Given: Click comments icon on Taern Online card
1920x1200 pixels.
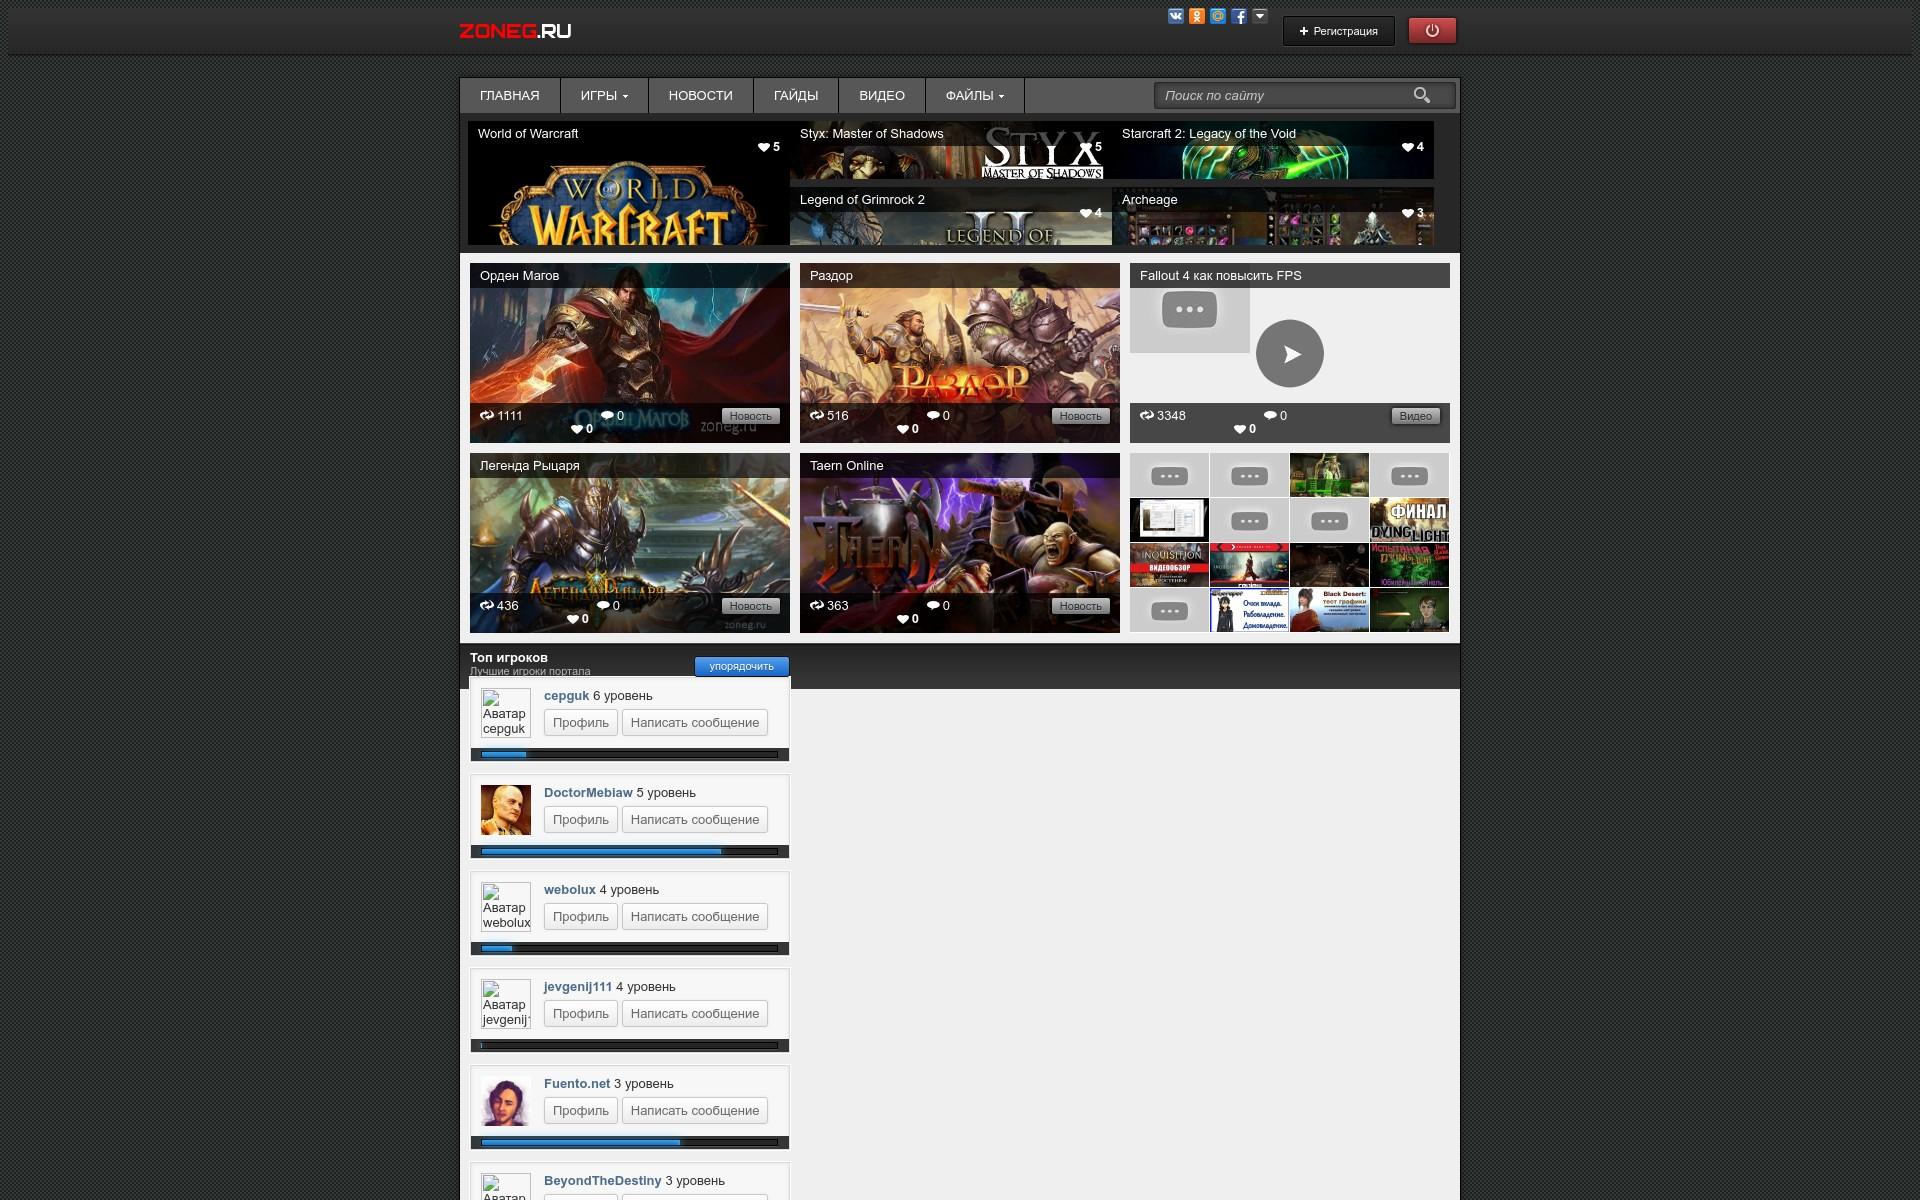Looking at the screenshot, I should [933, 605].
